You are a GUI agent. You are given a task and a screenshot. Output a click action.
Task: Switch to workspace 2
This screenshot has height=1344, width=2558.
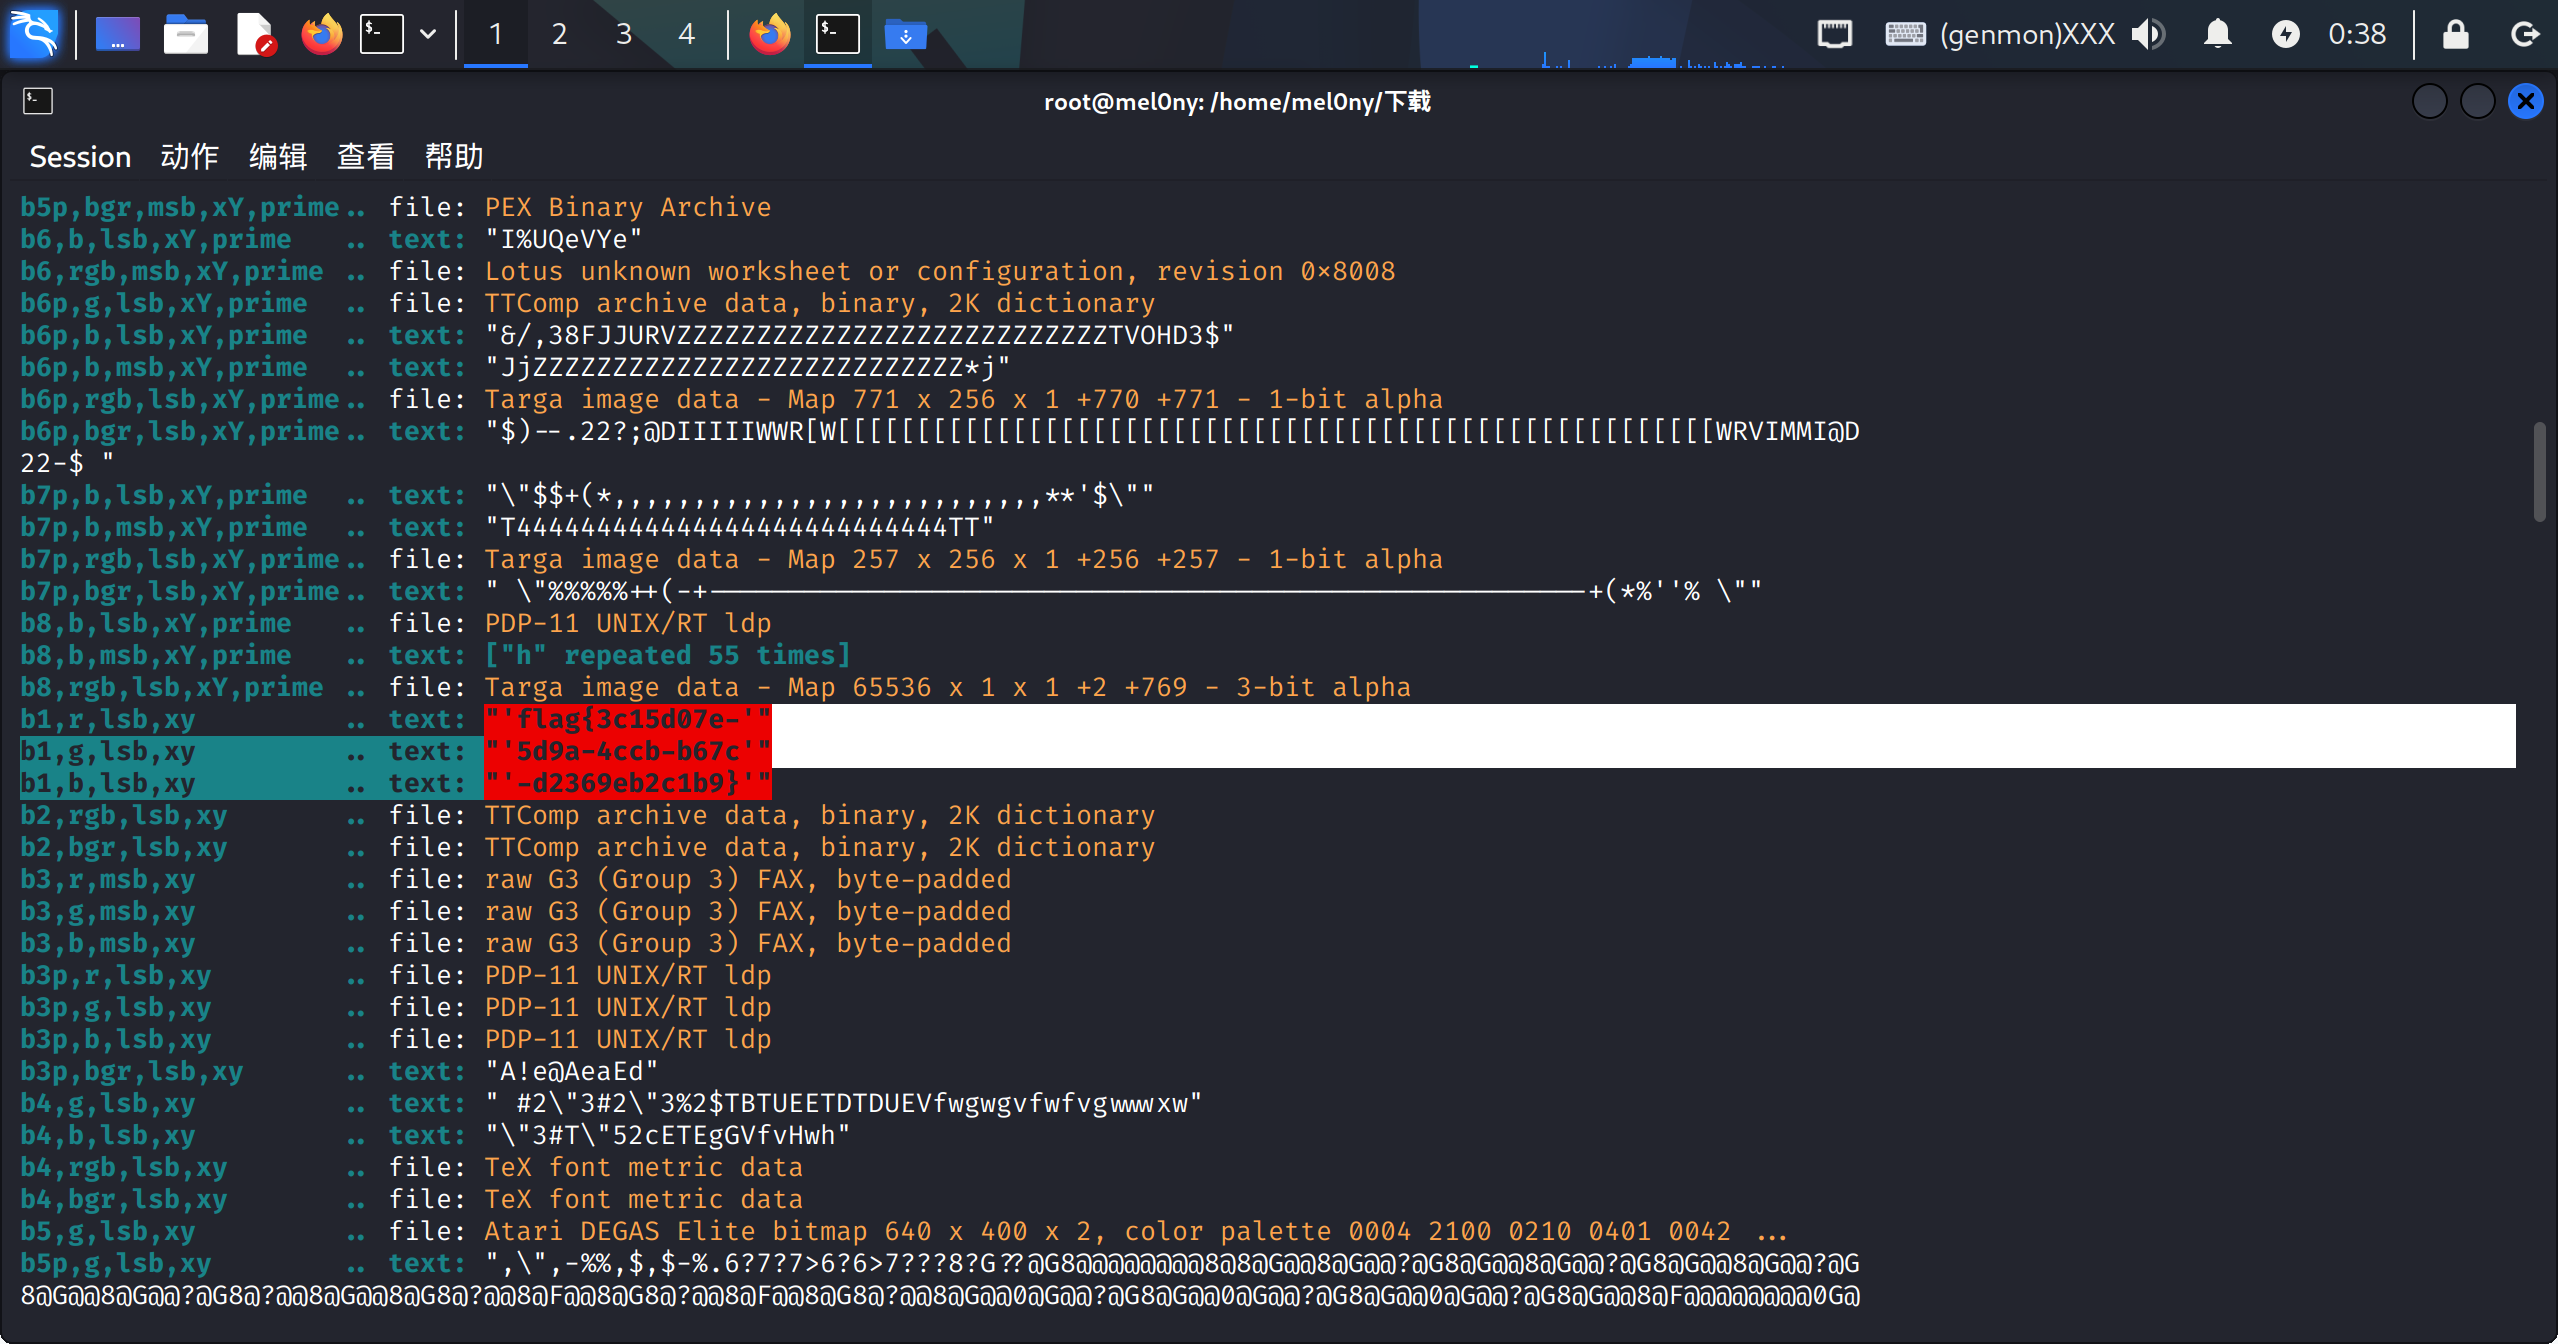click(x=559, y=34)
